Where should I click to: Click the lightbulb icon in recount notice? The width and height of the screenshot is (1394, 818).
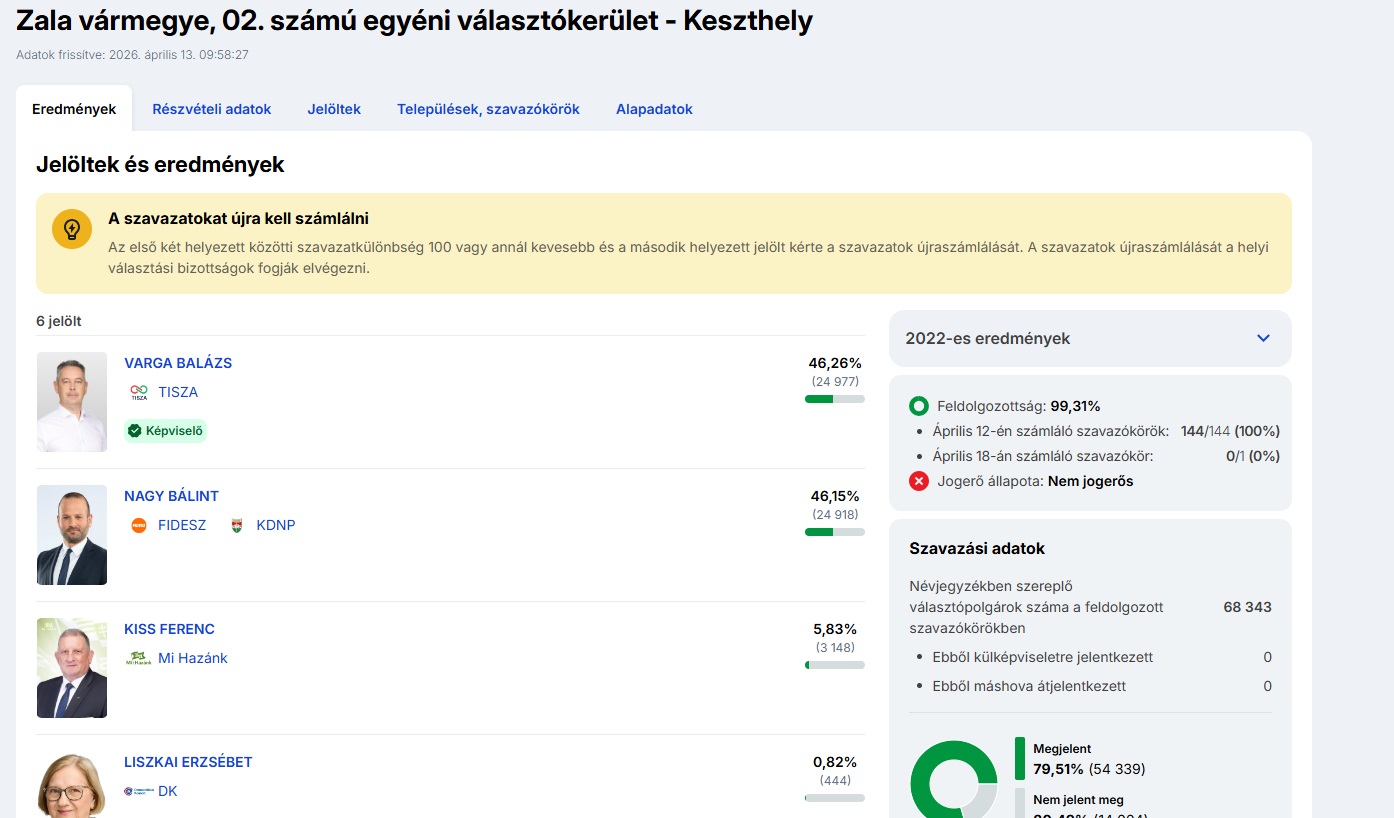[x=72, y=229]
